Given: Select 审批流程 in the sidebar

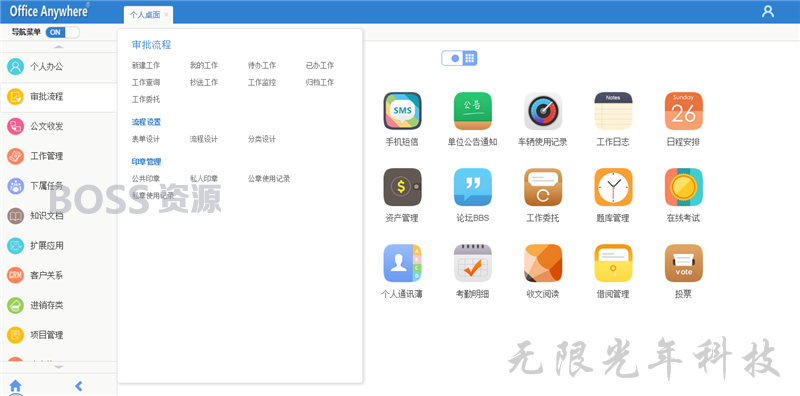Looking at the screenshot, I should 59,96.
